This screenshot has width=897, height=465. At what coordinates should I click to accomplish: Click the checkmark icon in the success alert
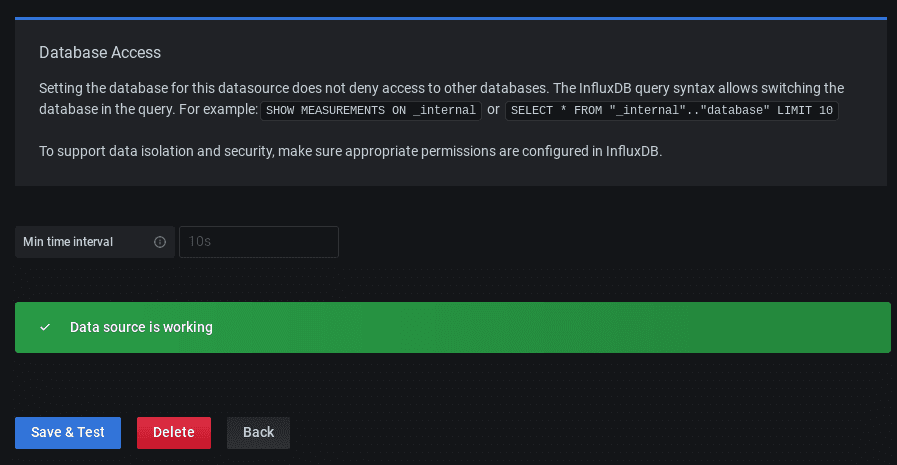(x=44, y=327)
